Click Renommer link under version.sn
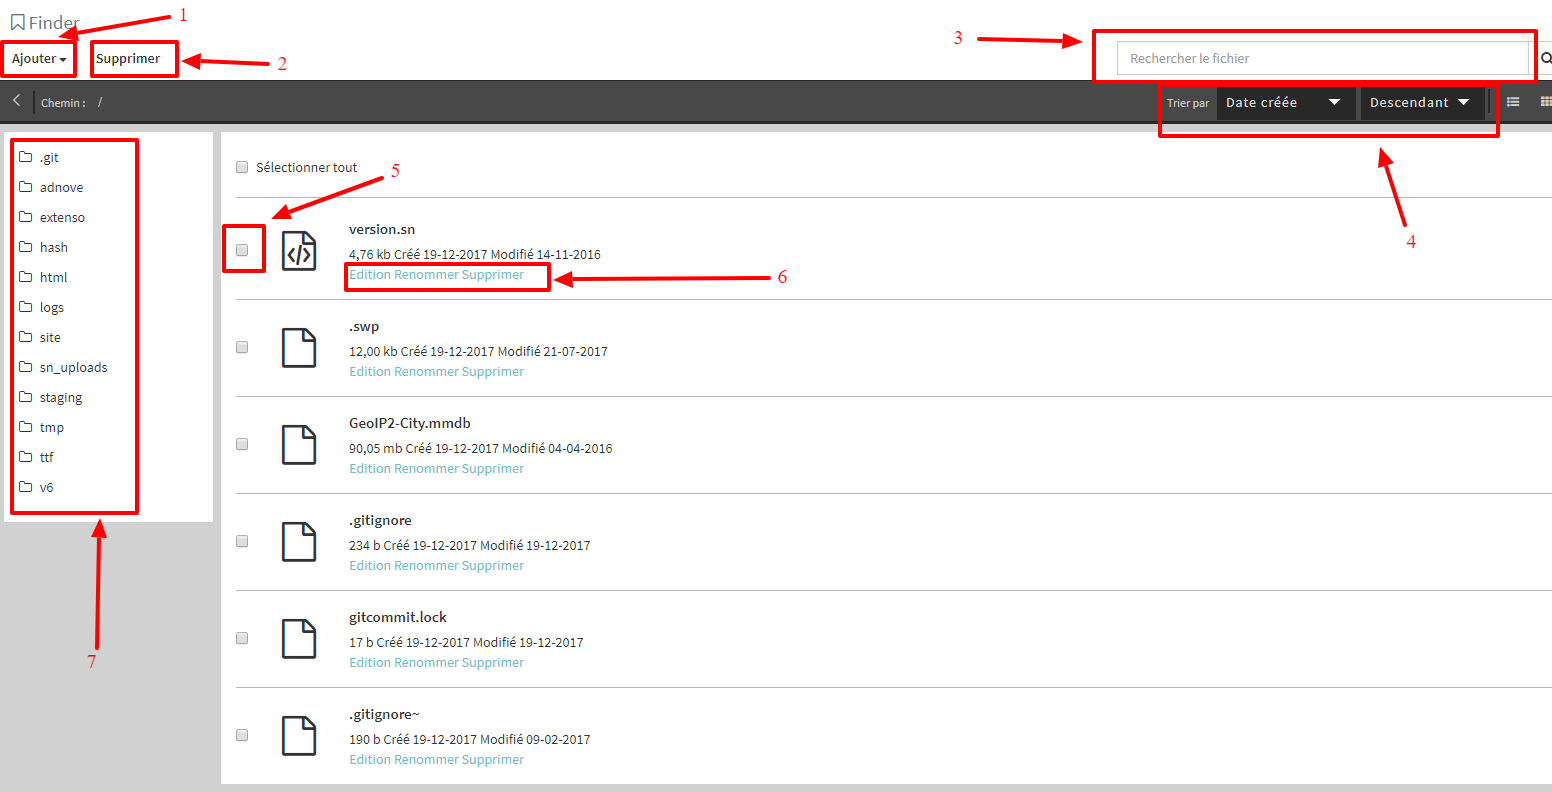 click(x=426, y=274)
